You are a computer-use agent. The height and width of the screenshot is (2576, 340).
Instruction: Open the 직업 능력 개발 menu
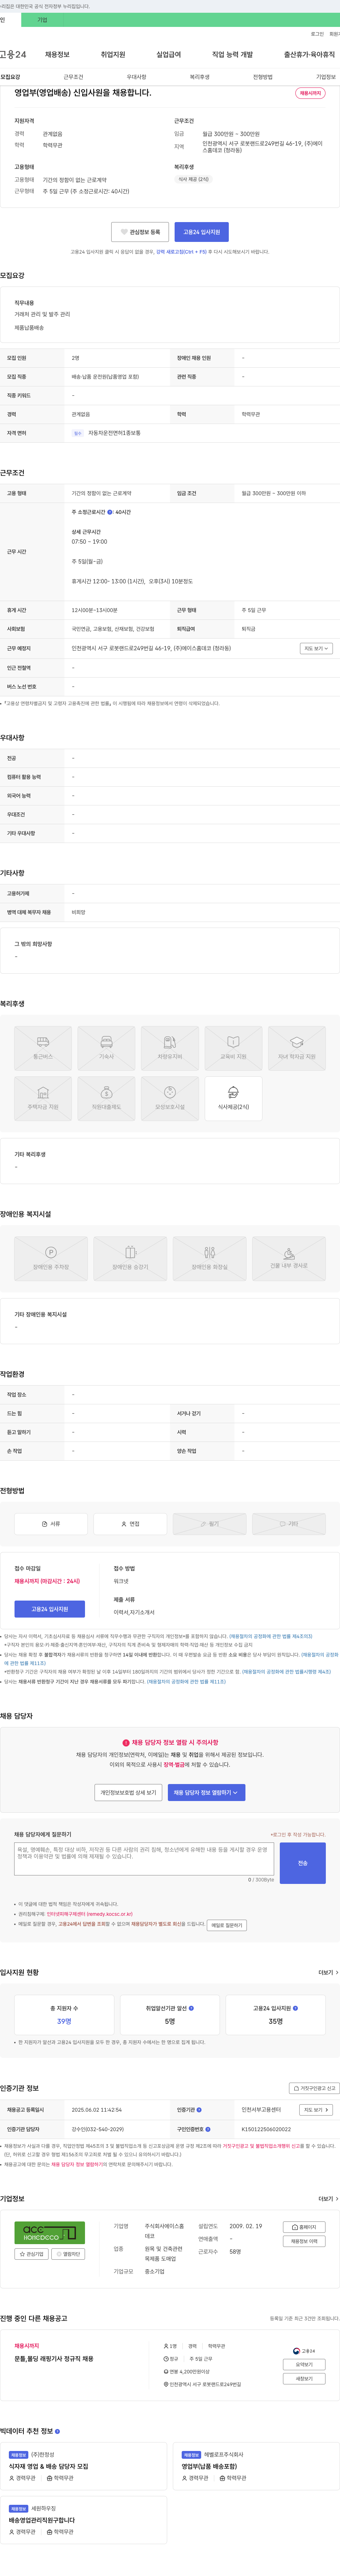(x=232, y=55)
